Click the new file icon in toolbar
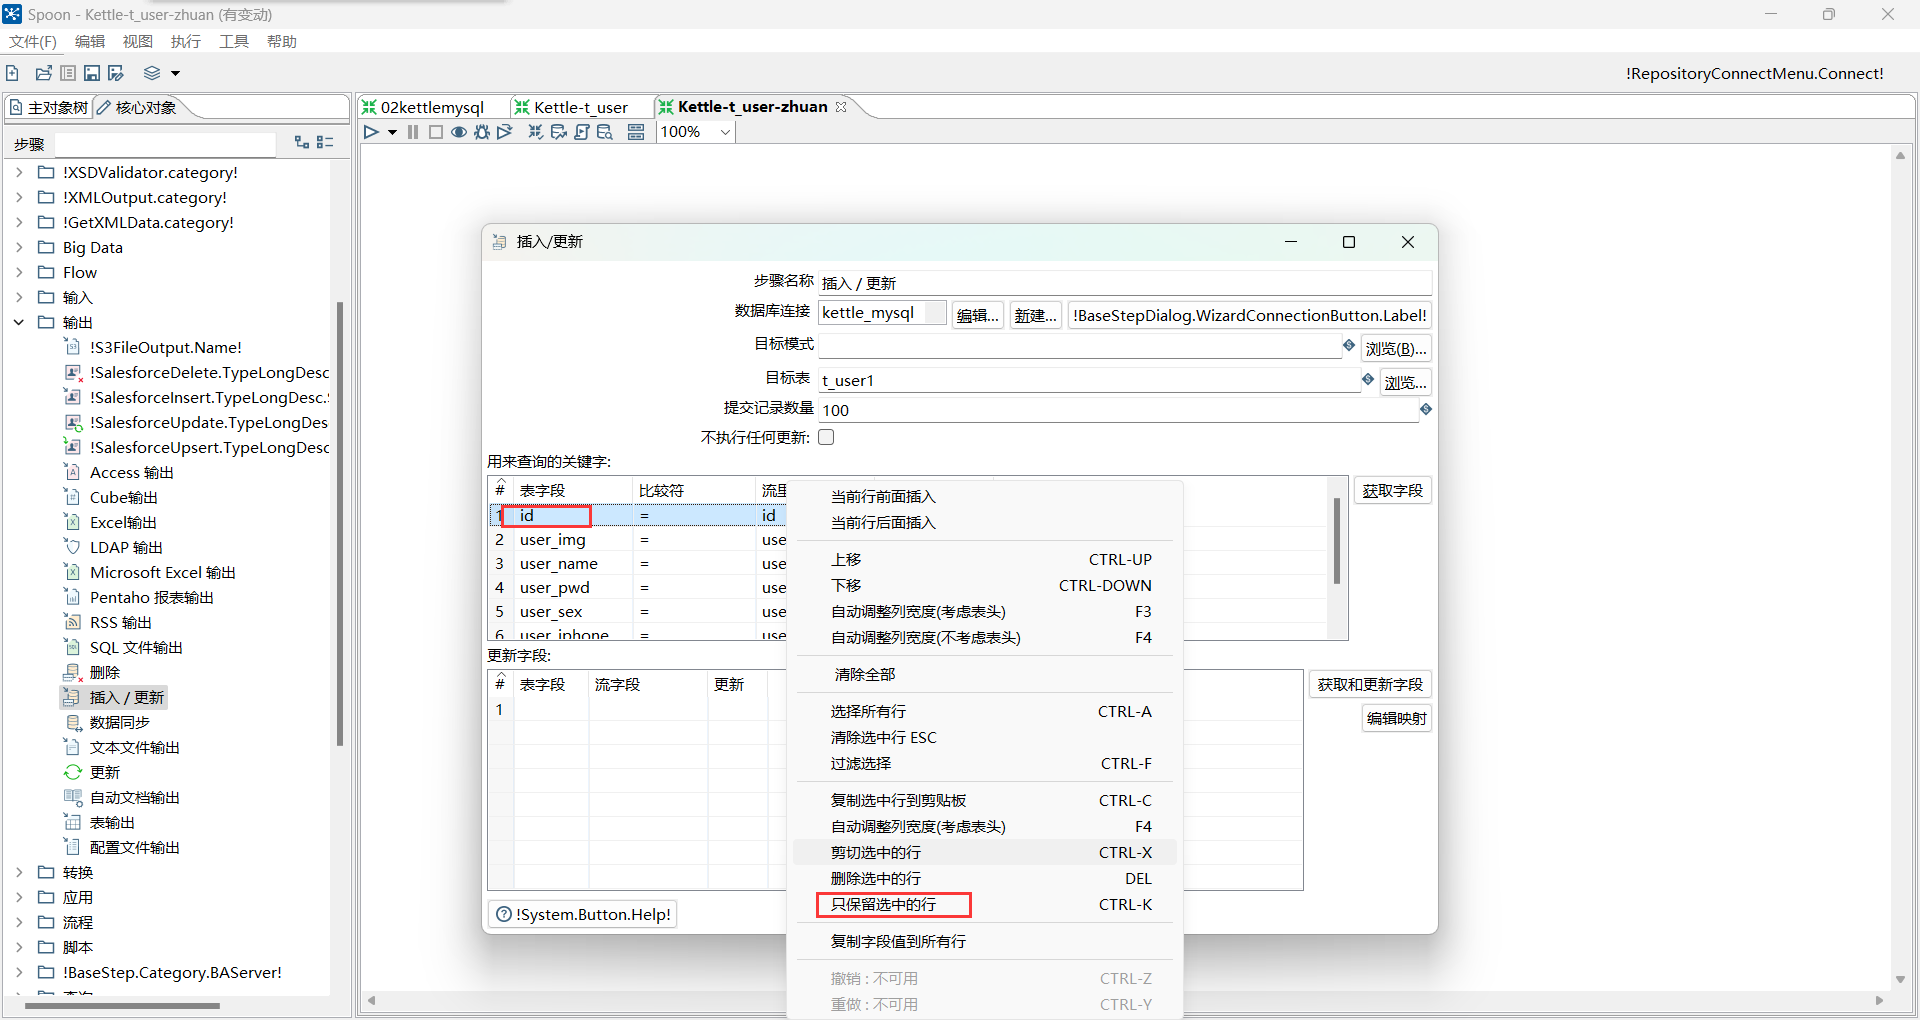 point(12,73)
